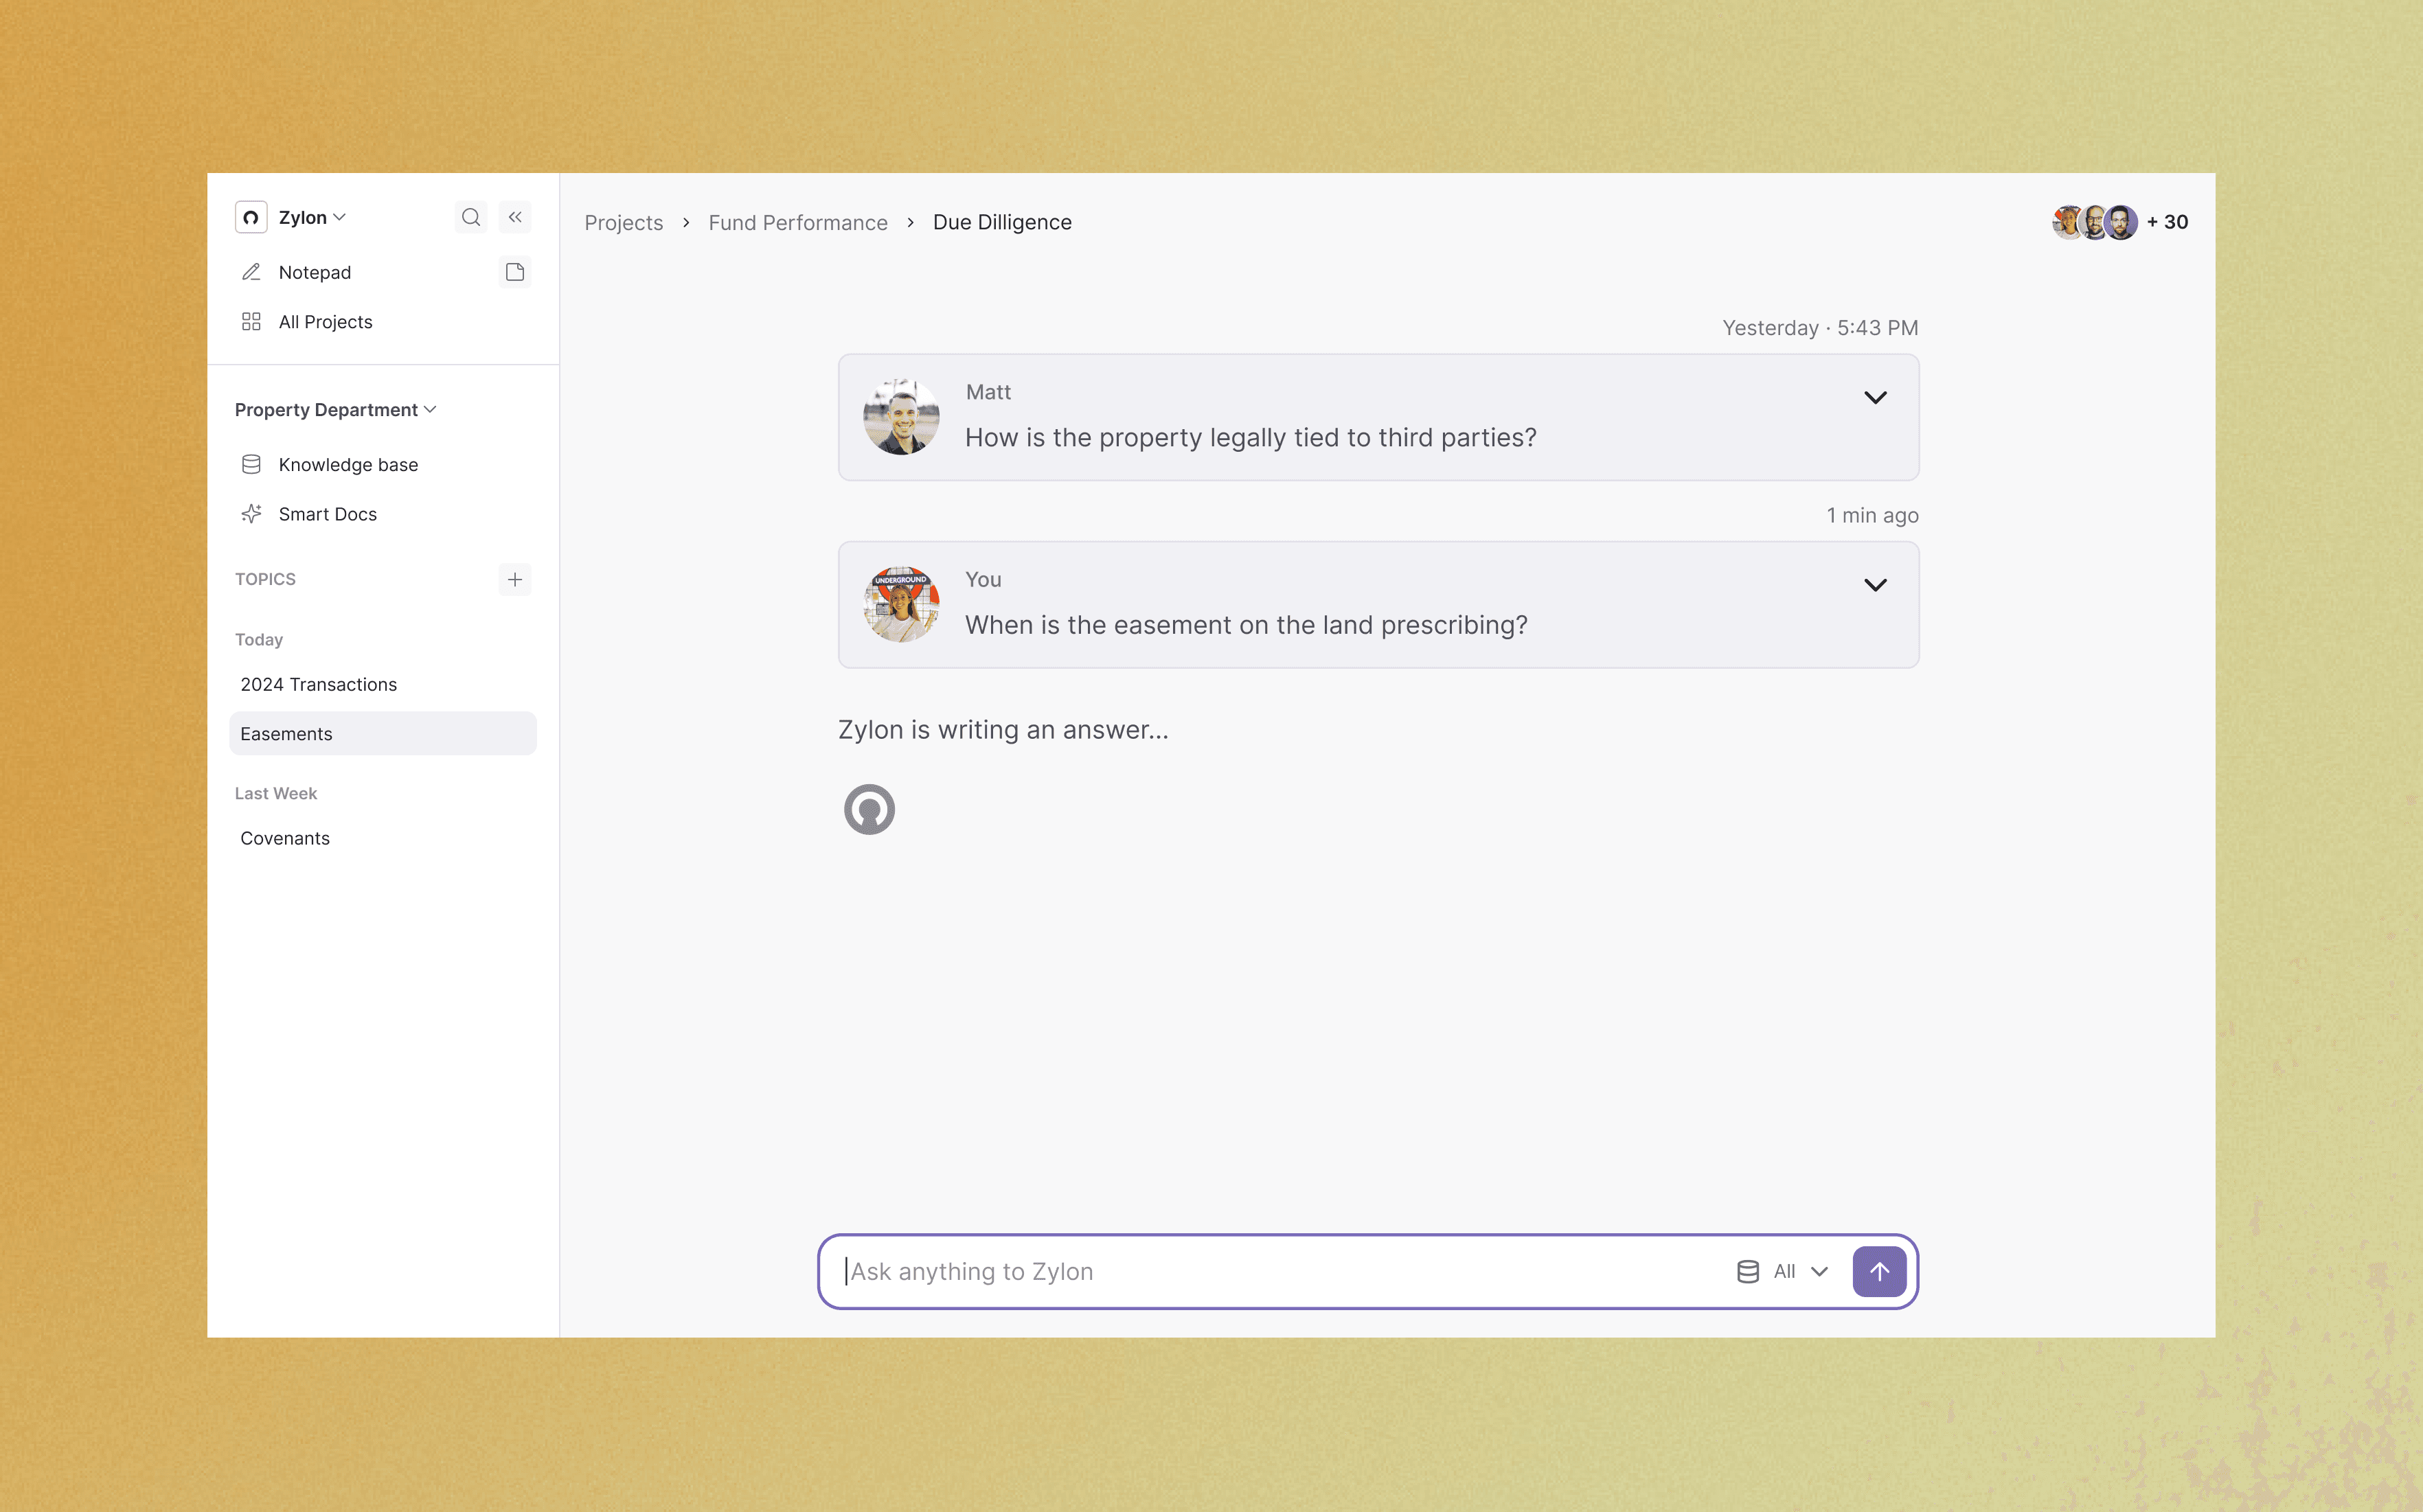Screen dimensions: 2423x1512
Task: Open Knowledge base in sidebar
Action: click(x=348, y=464)
